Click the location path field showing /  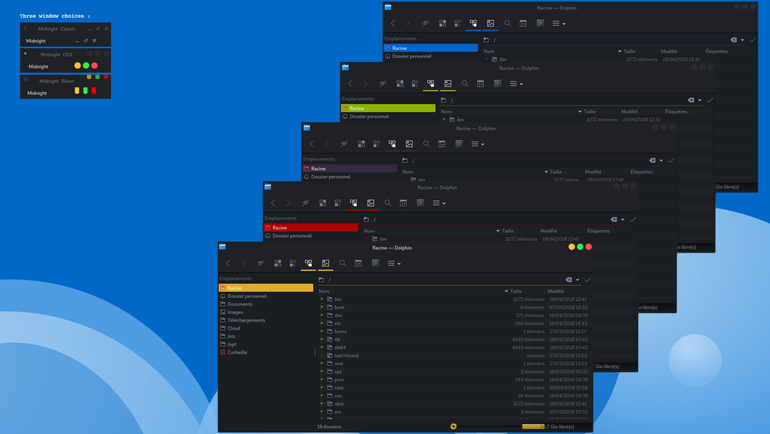444,280
